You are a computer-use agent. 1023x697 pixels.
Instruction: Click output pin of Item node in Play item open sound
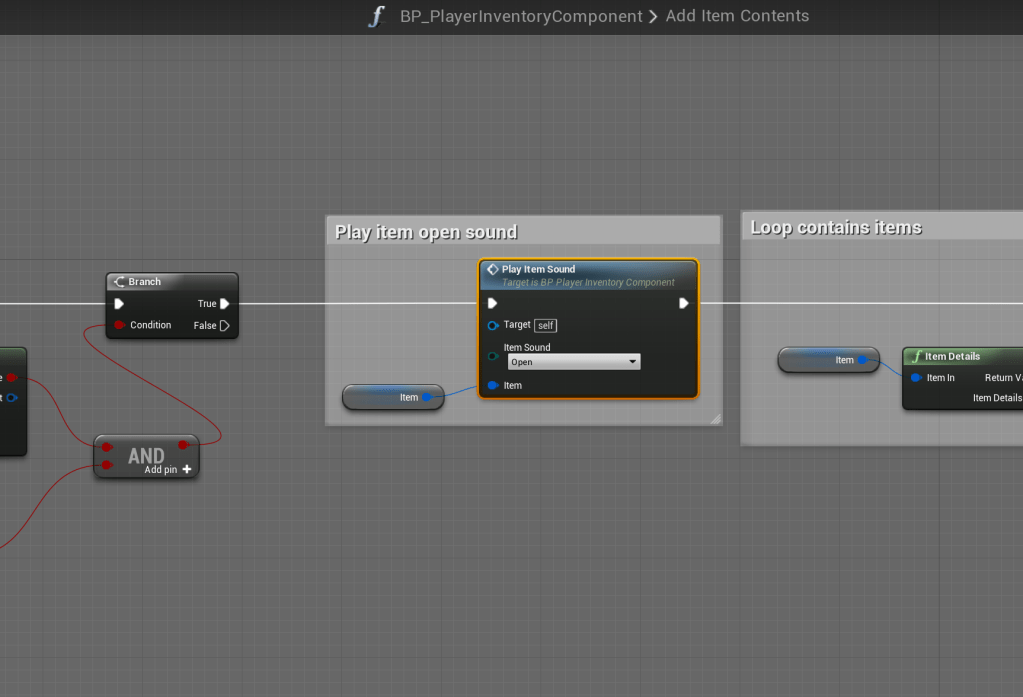click(x=427, y=397)
